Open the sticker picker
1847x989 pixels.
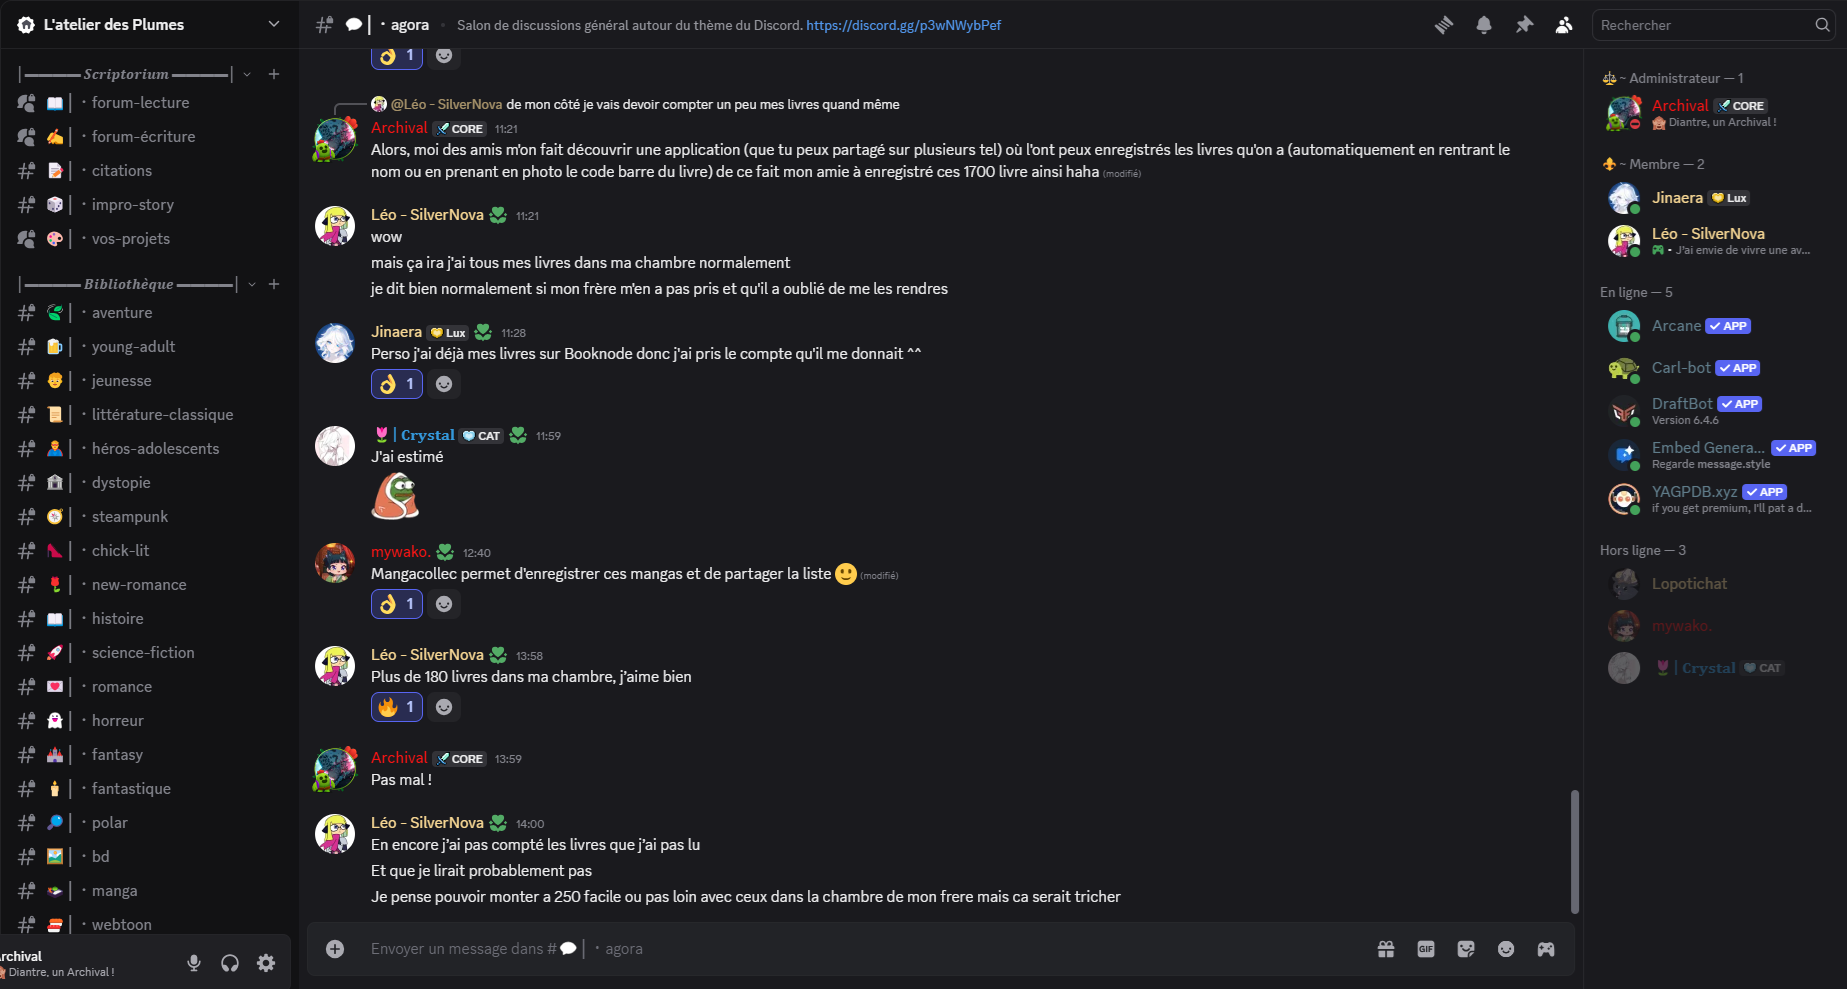[x=1466, y=949]
